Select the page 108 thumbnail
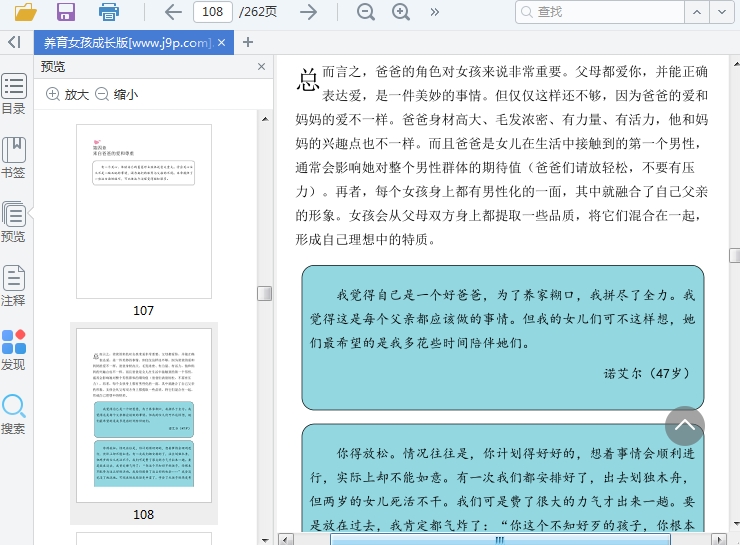The width and height of the screenshot is (740, 545). pyautogui.click(x=144, y=415)
